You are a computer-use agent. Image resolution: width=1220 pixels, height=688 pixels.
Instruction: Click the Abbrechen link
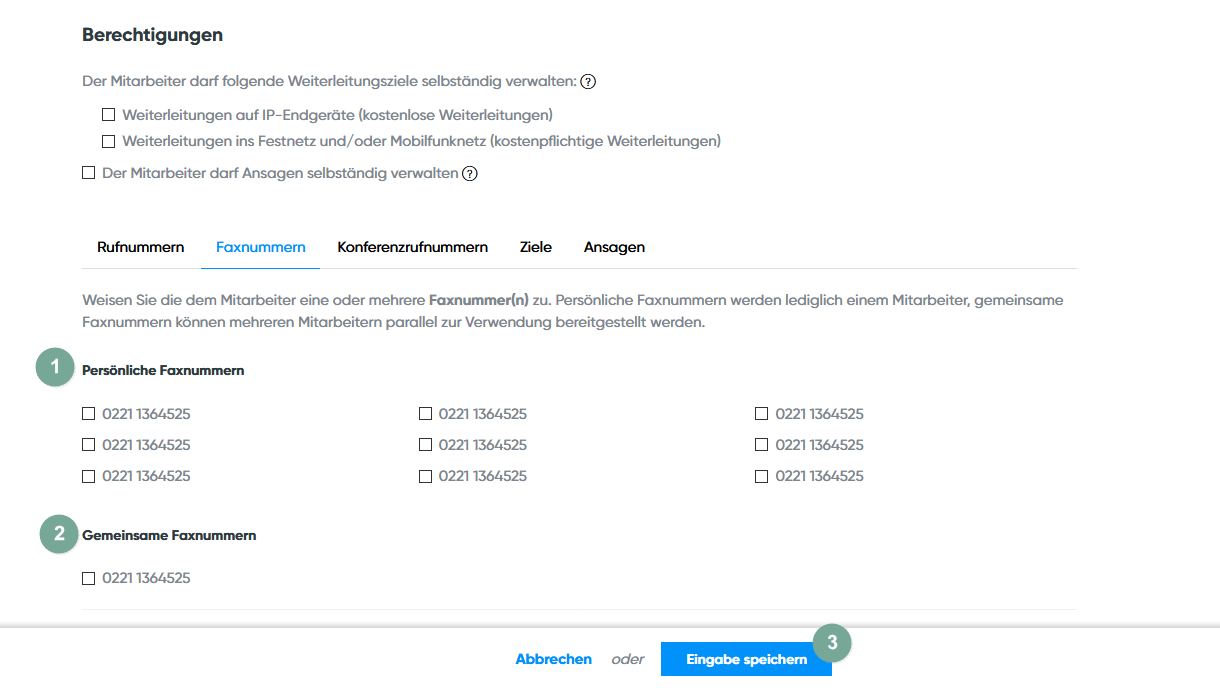pos(553,659)
